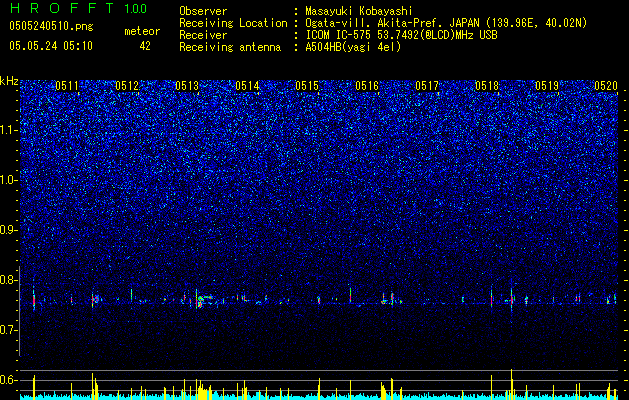
Task: Click the 0.9 kHz axis label
Action: (9, 230)
